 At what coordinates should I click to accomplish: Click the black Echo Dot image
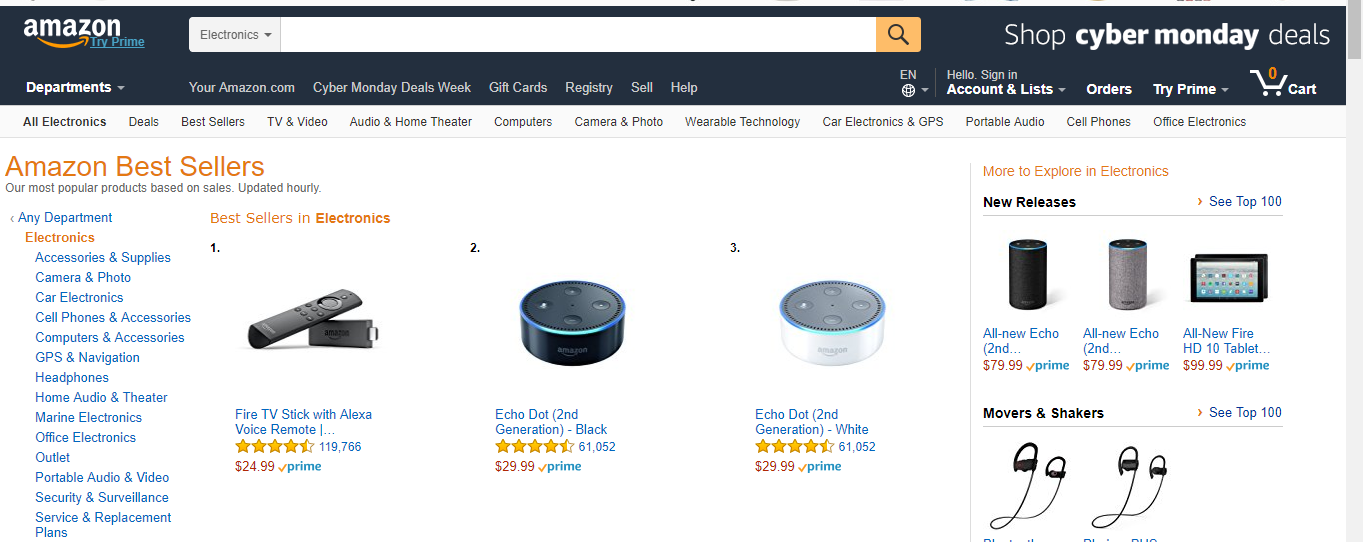click(x=572, y=323)
